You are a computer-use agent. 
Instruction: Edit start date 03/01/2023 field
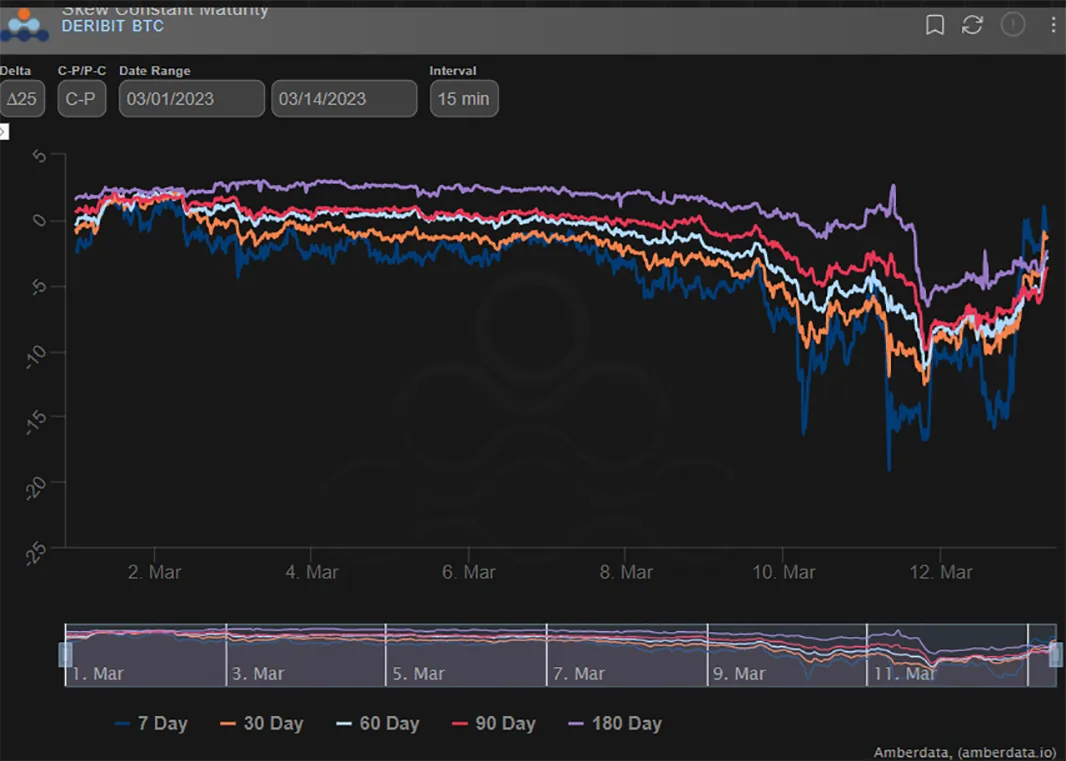[192, 99]
